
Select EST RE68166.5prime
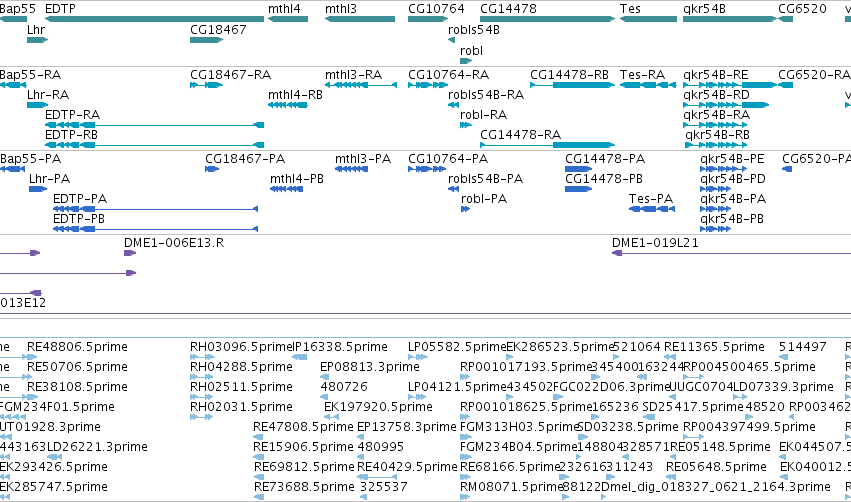pyautogui.click(x=465, y=478)
